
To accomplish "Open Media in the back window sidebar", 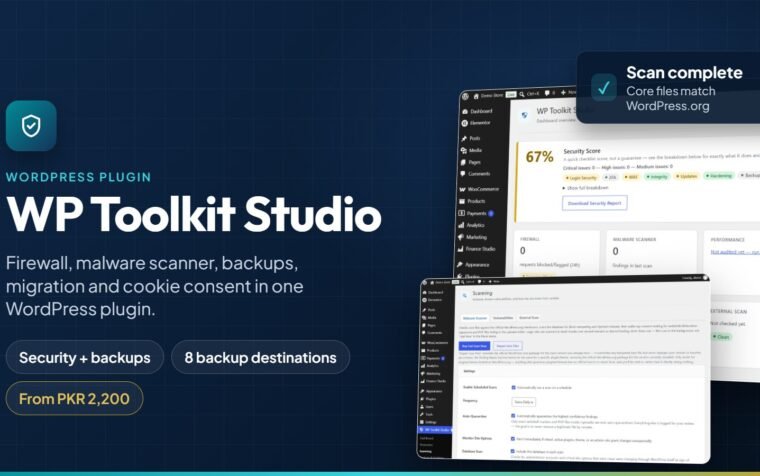I will tap(472, 150).
